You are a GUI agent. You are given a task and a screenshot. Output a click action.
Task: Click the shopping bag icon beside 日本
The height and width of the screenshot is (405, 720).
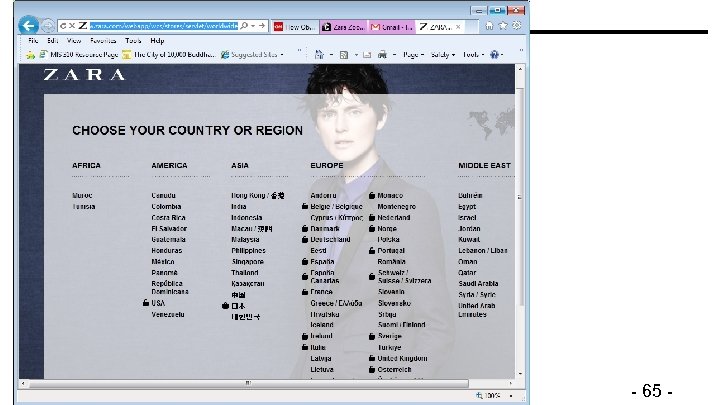pyautogui.click(x=225, y=305)
